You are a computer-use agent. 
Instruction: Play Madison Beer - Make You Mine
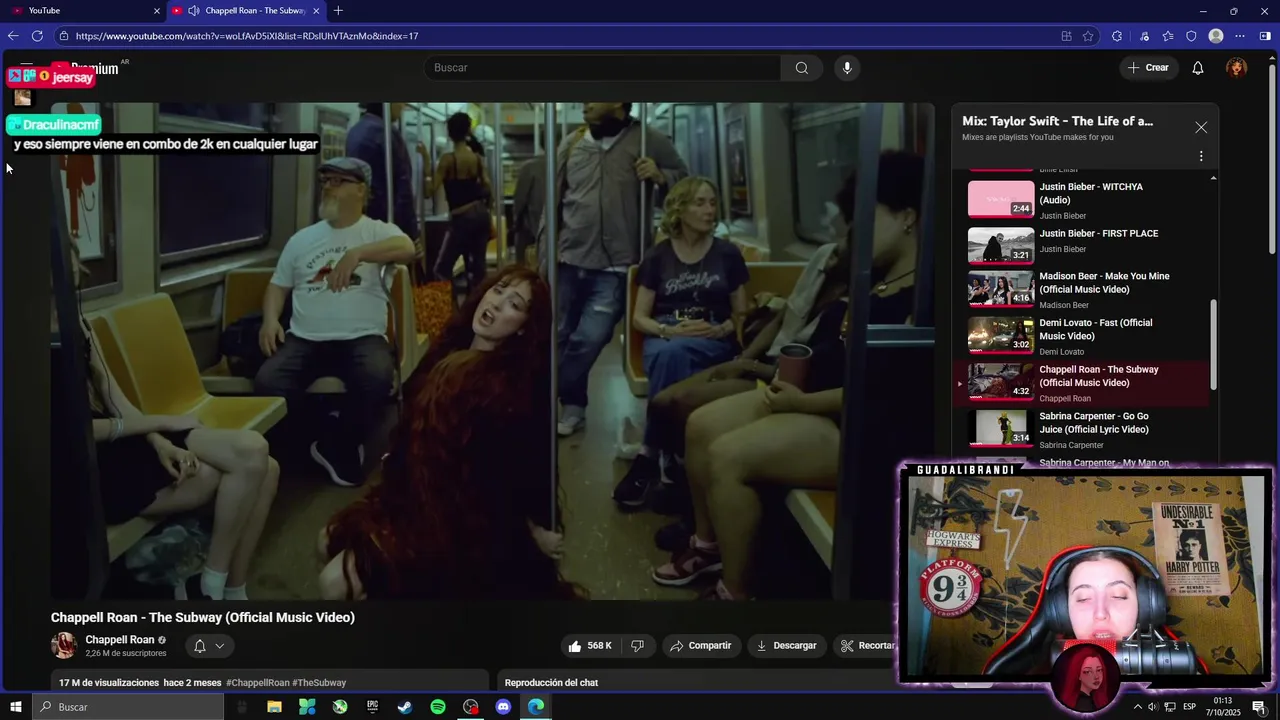pyautogui.click(x=1087, y=289)
